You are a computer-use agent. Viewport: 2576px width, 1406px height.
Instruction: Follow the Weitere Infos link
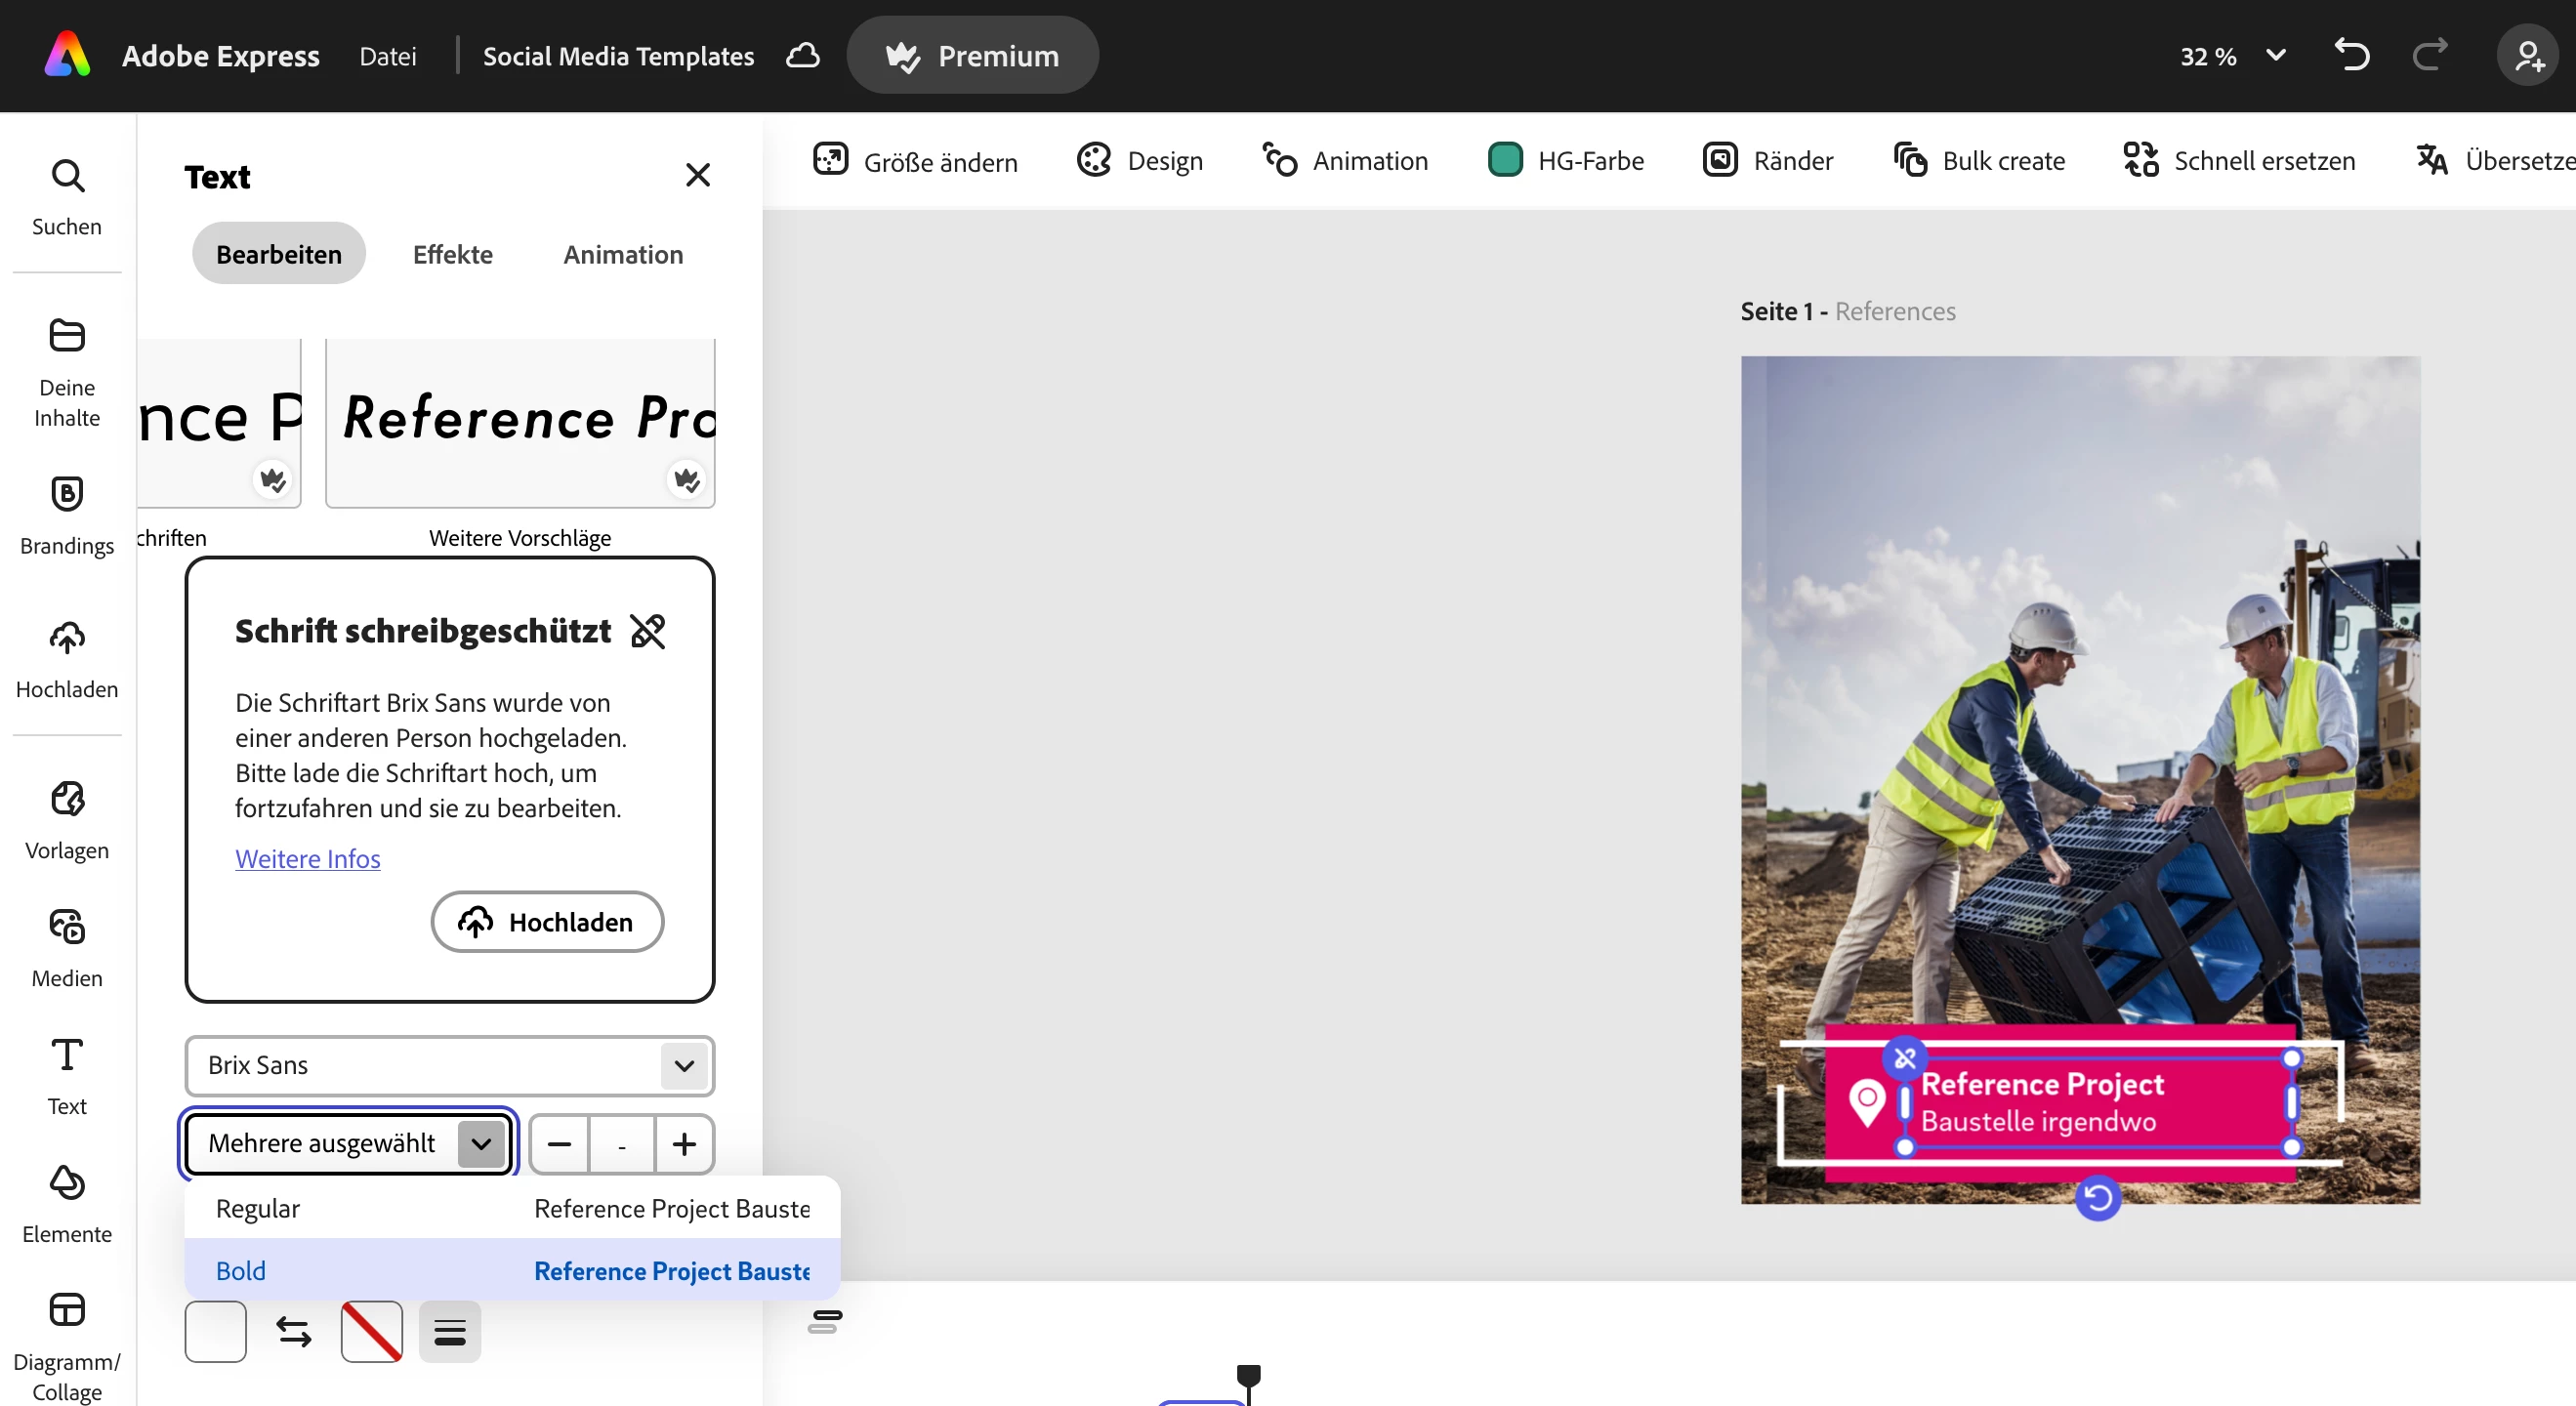tap(308, 858)
